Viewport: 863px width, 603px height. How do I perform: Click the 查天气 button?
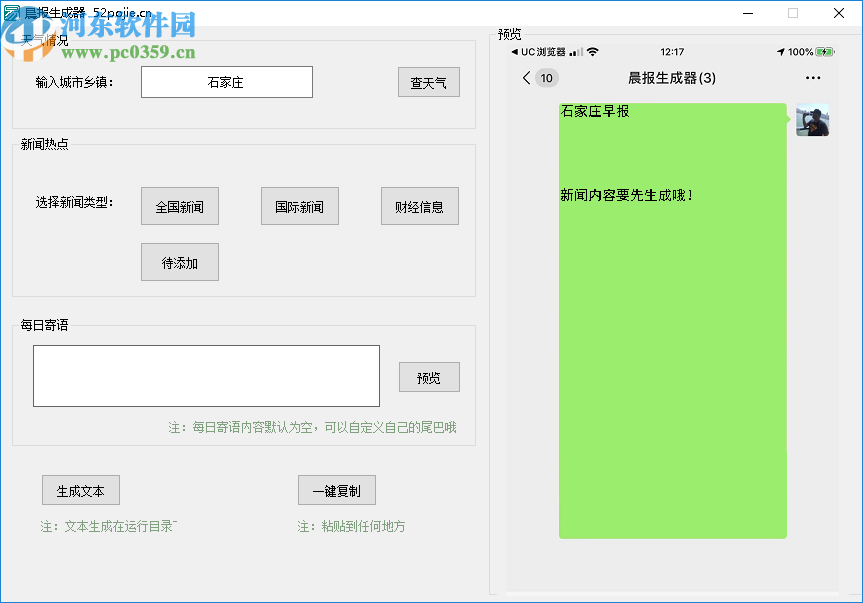click(x=428, y=82)
